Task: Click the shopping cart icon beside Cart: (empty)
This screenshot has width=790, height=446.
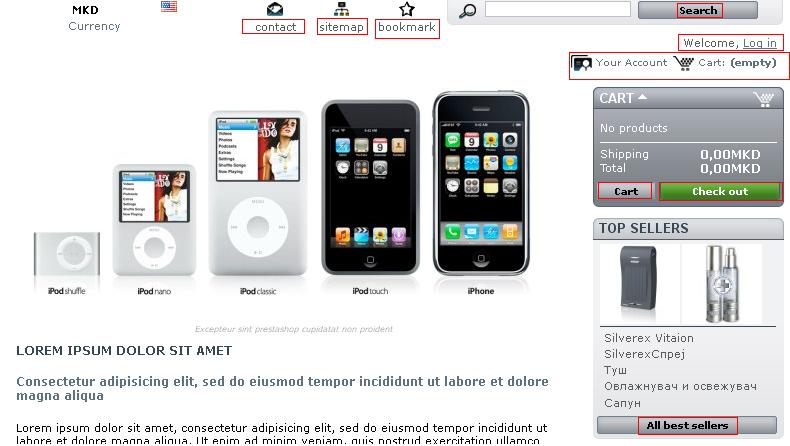Action: point(684,63)
